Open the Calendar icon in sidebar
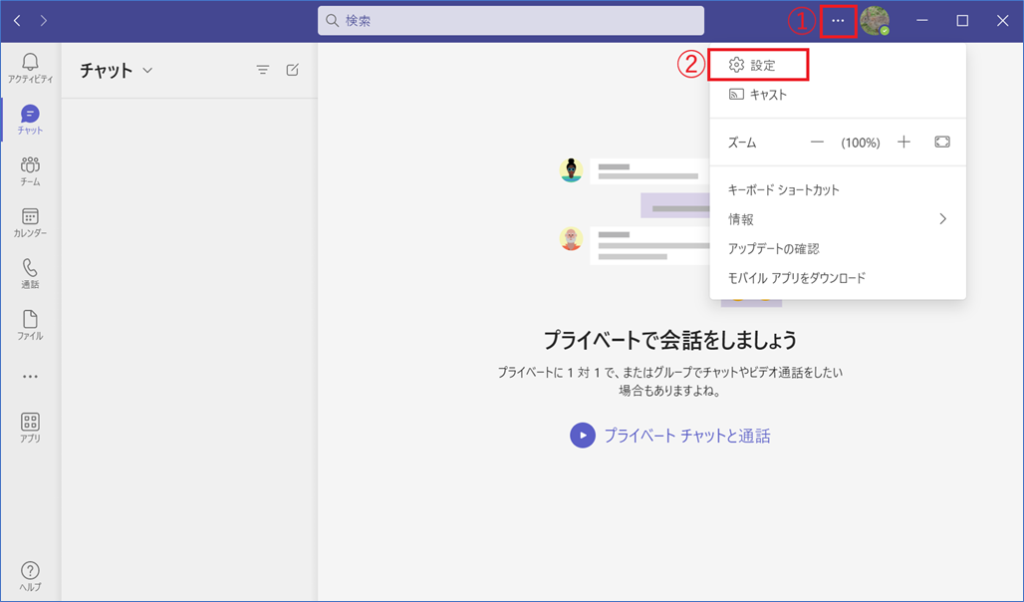 click(x=30, y=217)
